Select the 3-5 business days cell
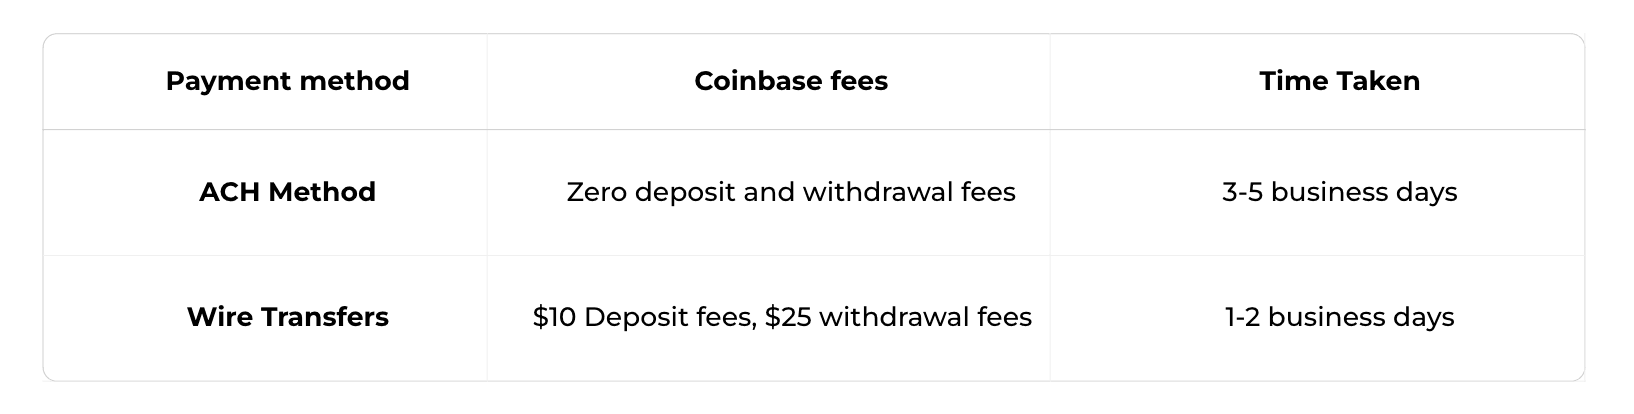The image size is (1634, 414). [x=1339, y=192]
